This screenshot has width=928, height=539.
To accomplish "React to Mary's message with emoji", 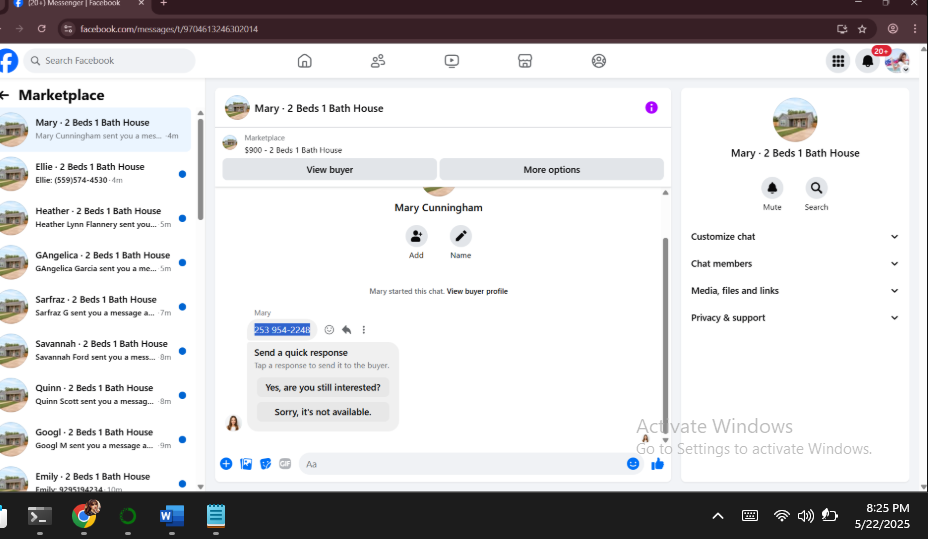I will [329, 330].
